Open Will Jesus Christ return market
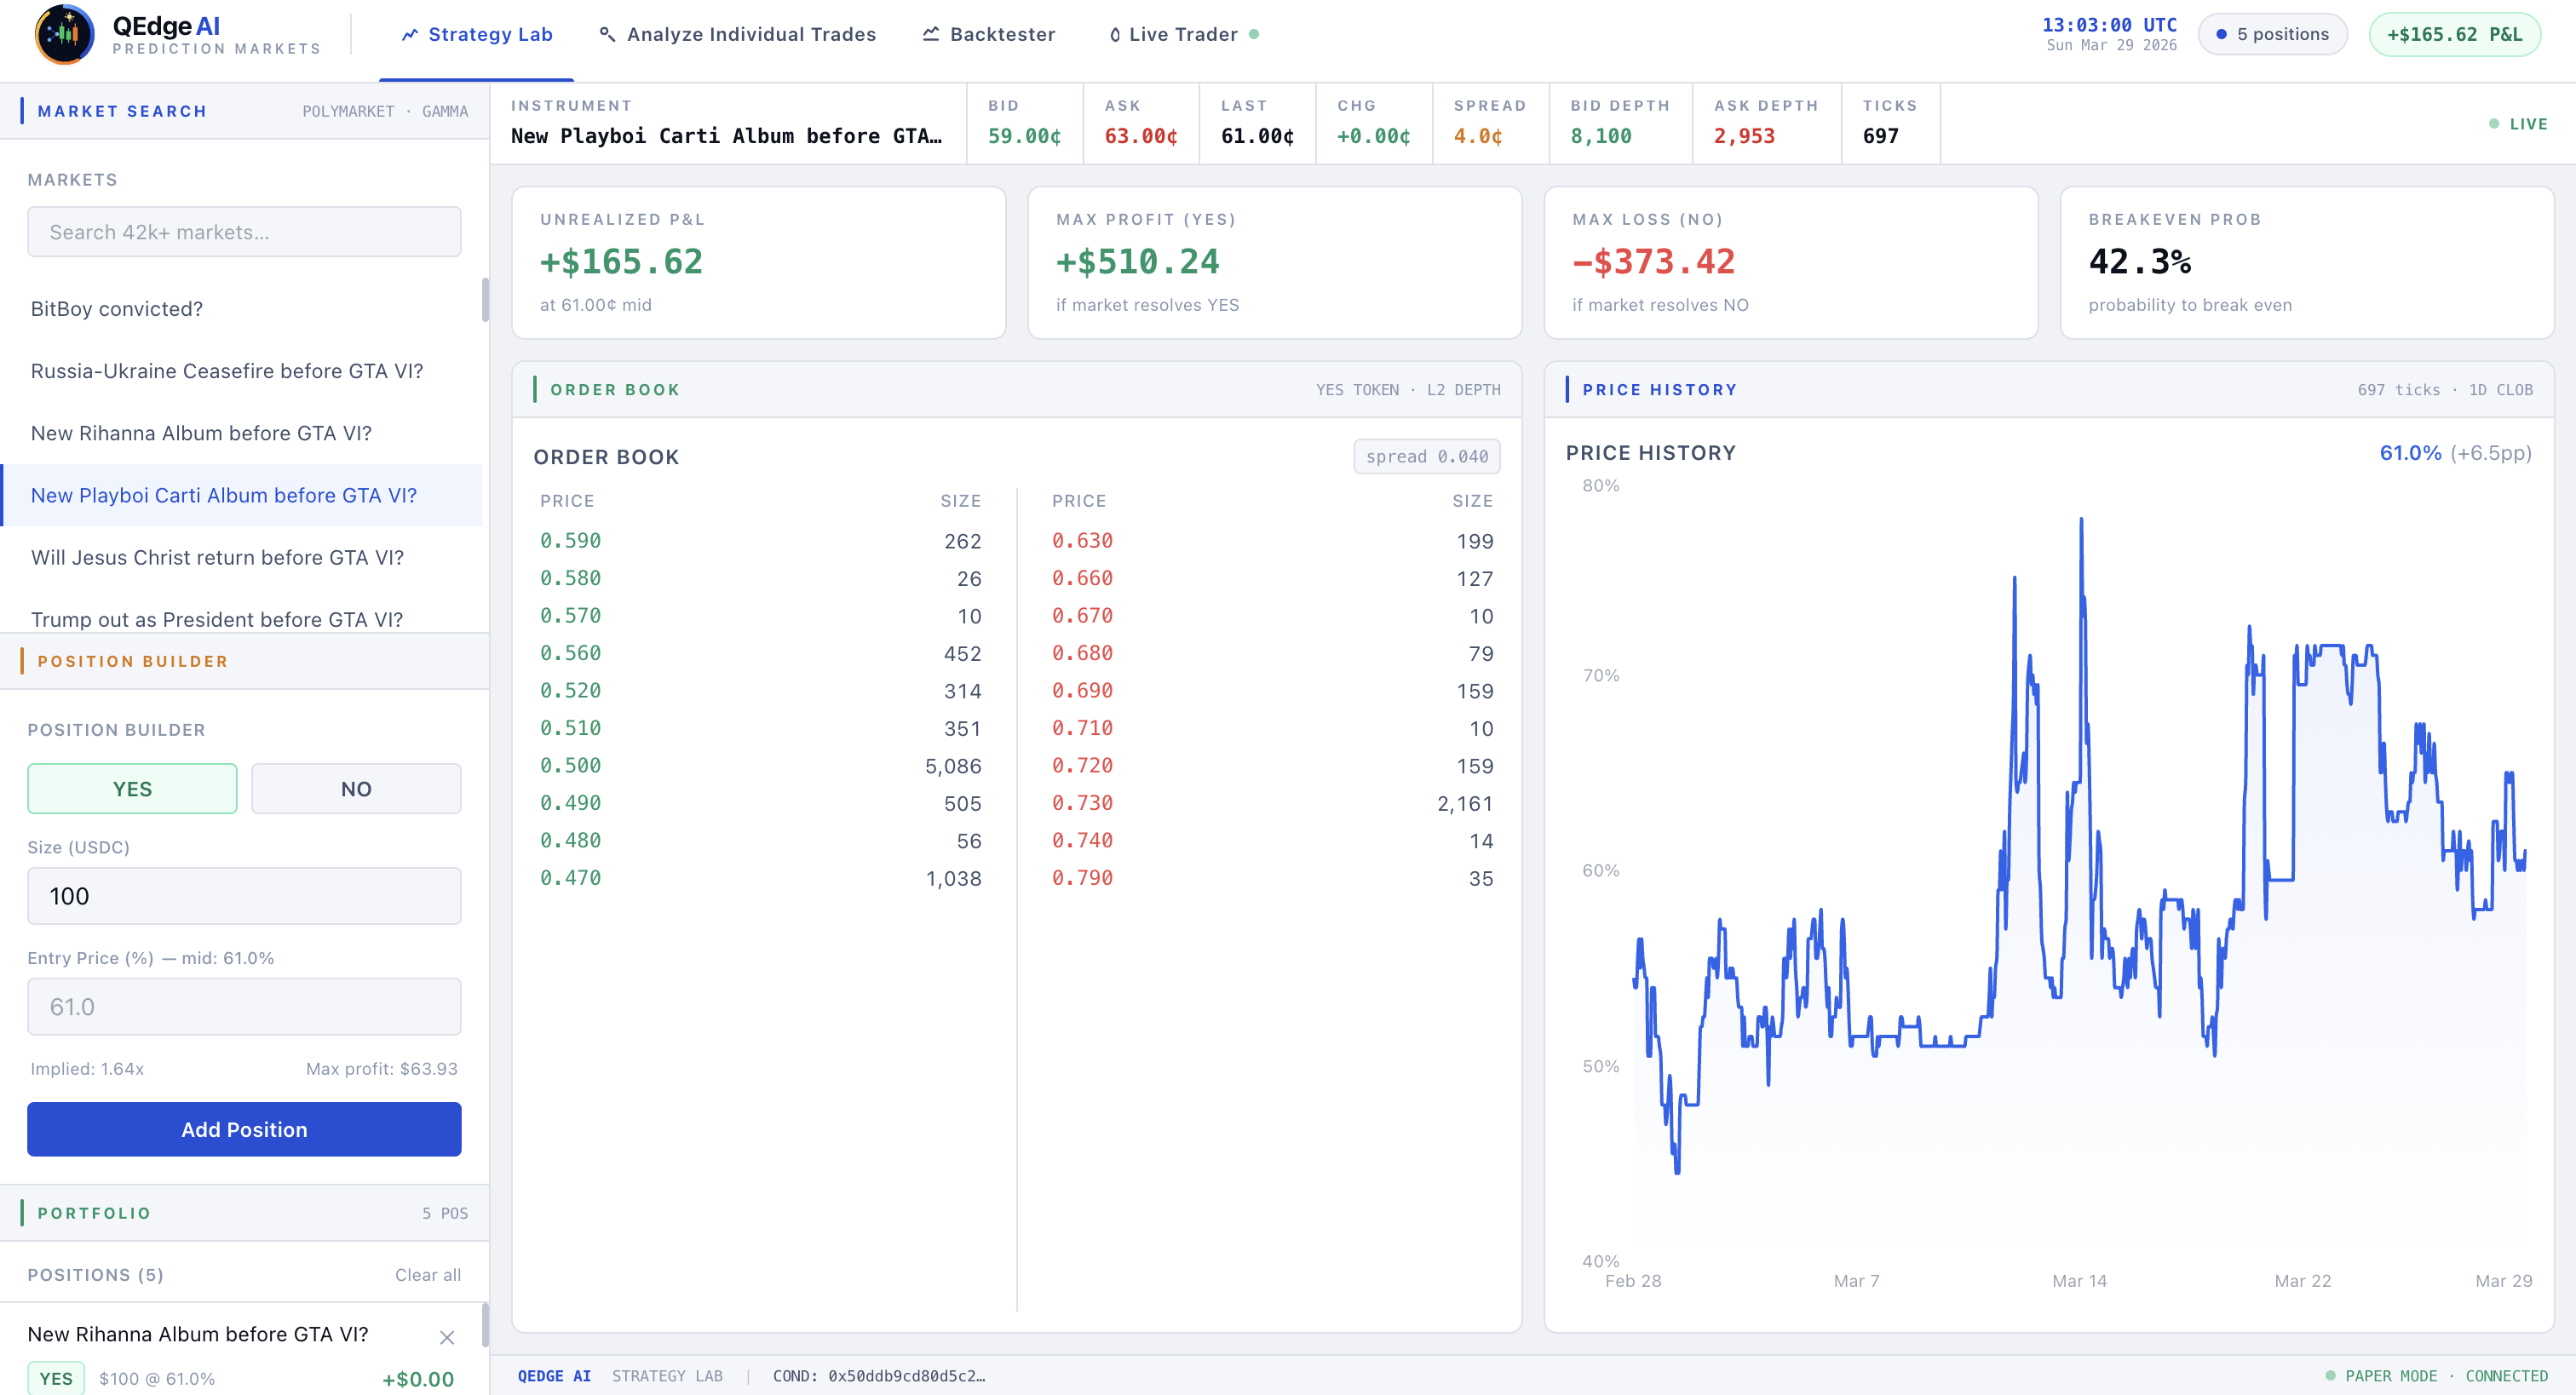The width and height of the screenshot is (2576, 1395). [217, 557]
